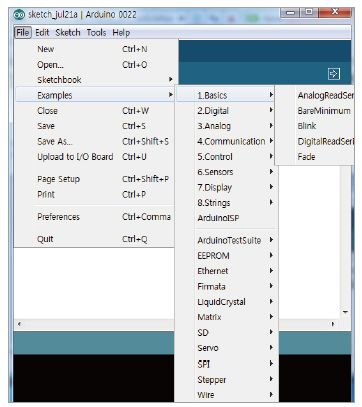Expand the Stepper library examples
The image size is (362, 407).
click(225, 379)
